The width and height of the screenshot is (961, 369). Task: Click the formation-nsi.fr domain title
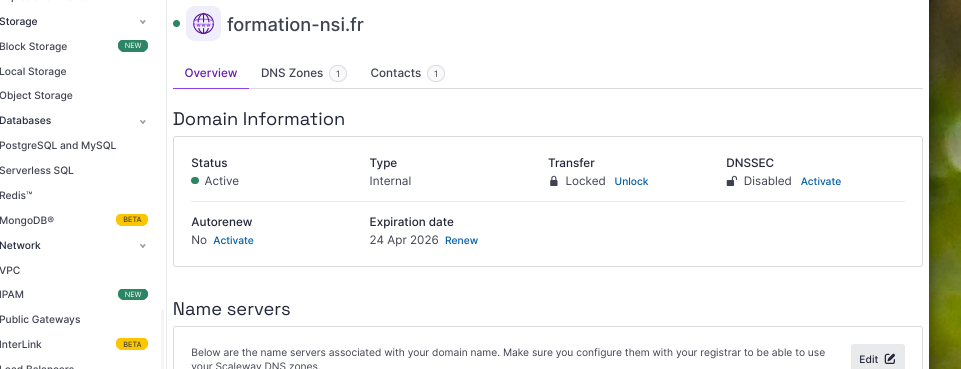tap(295, 25)
